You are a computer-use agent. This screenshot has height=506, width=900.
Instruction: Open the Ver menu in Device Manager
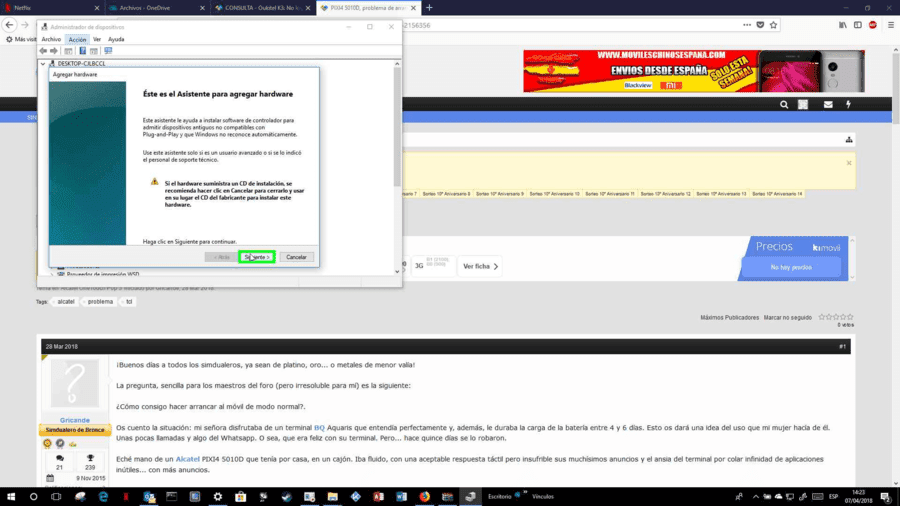coord(97,39)
